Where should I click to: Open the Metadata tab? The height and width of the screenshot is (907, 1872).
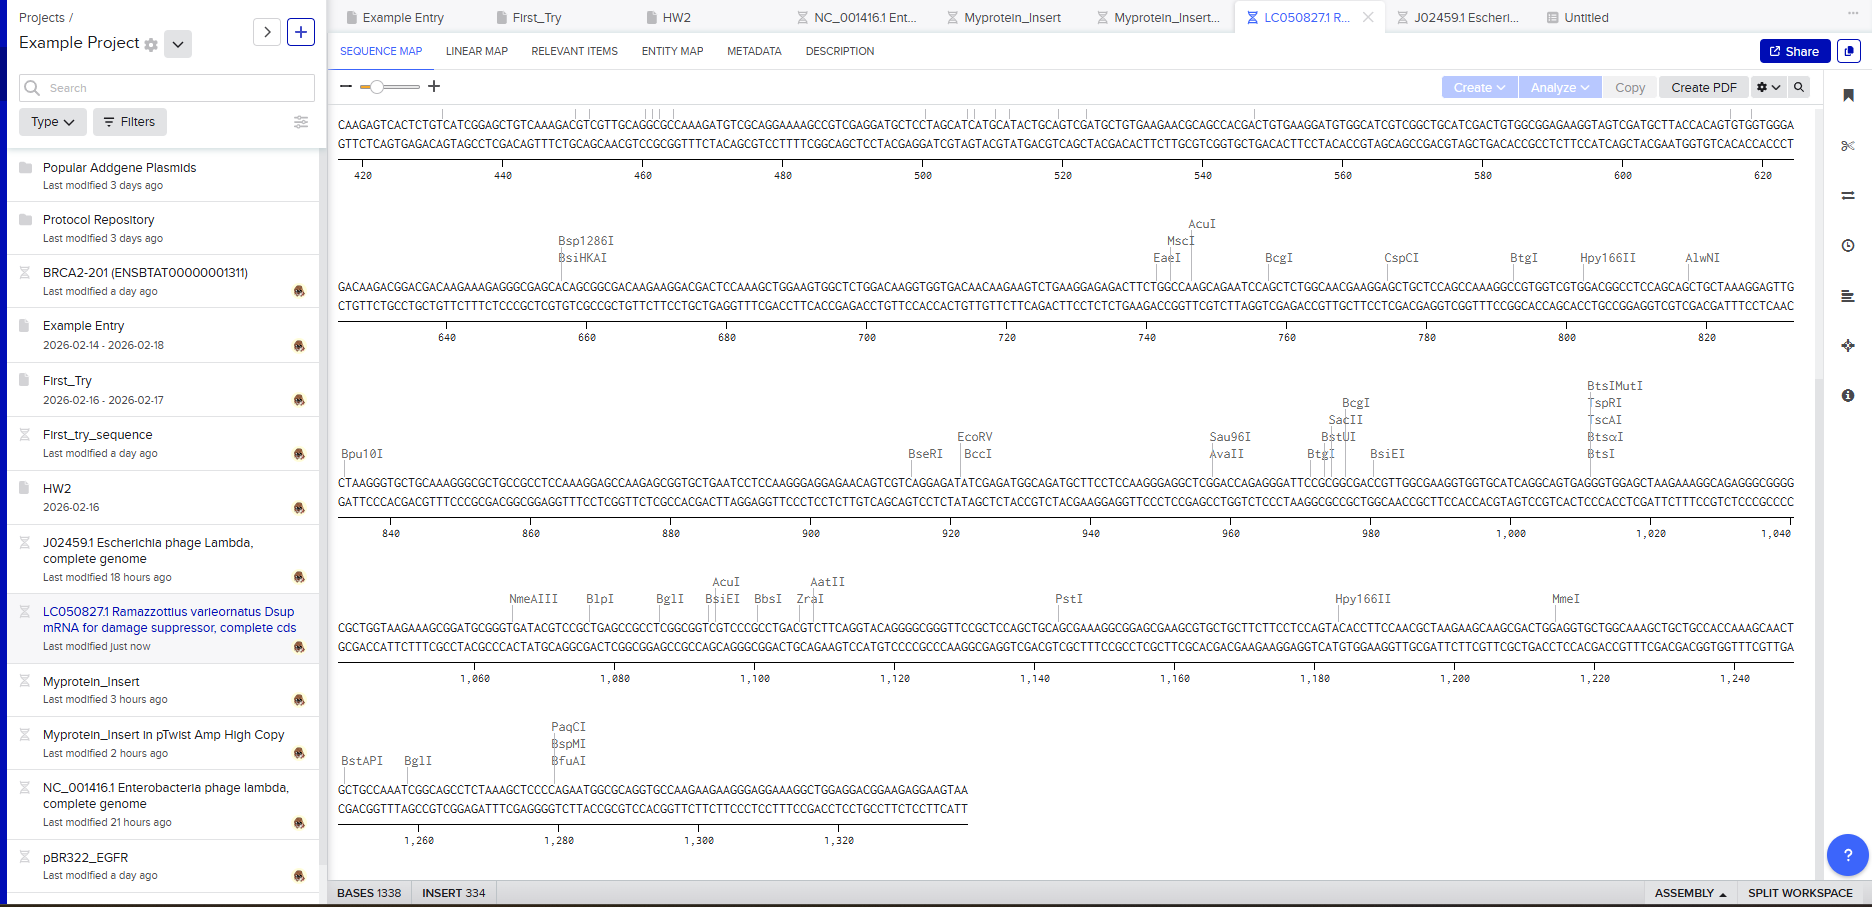tap(754, 51)
